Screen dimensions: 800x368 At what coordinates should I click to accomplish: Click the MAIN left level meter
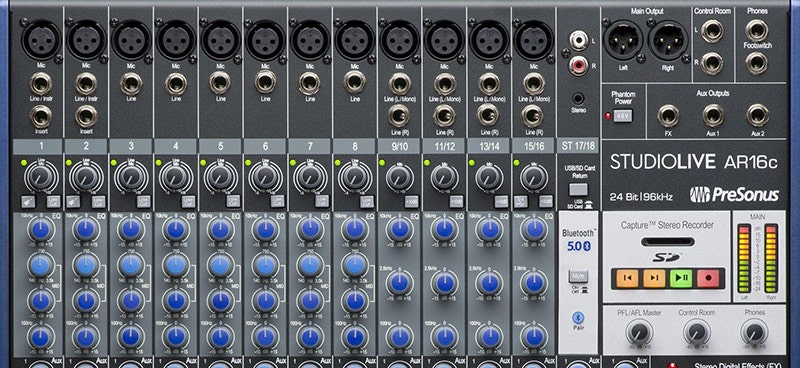click(744, 258)
